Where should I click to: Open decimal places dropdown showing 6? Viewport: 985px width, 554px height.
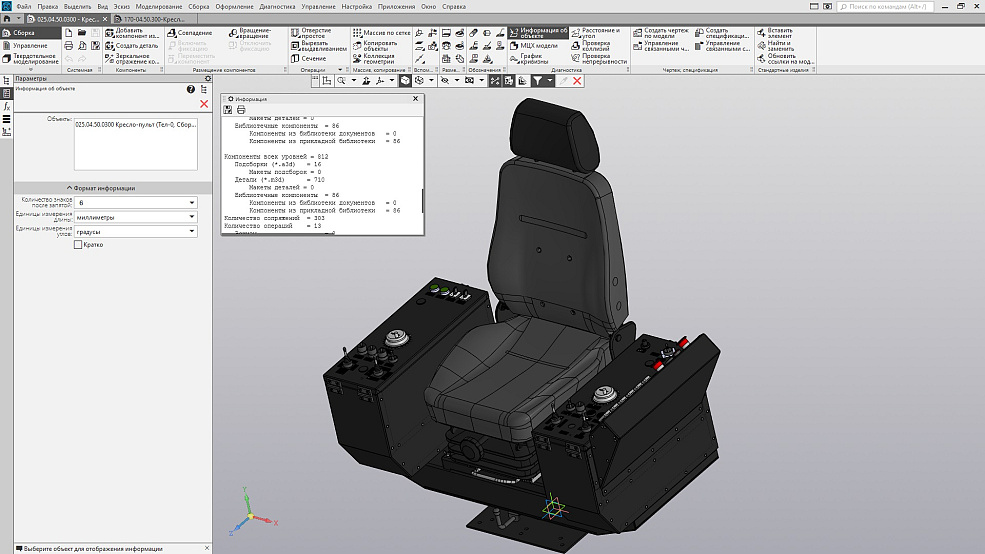(134, 203)
